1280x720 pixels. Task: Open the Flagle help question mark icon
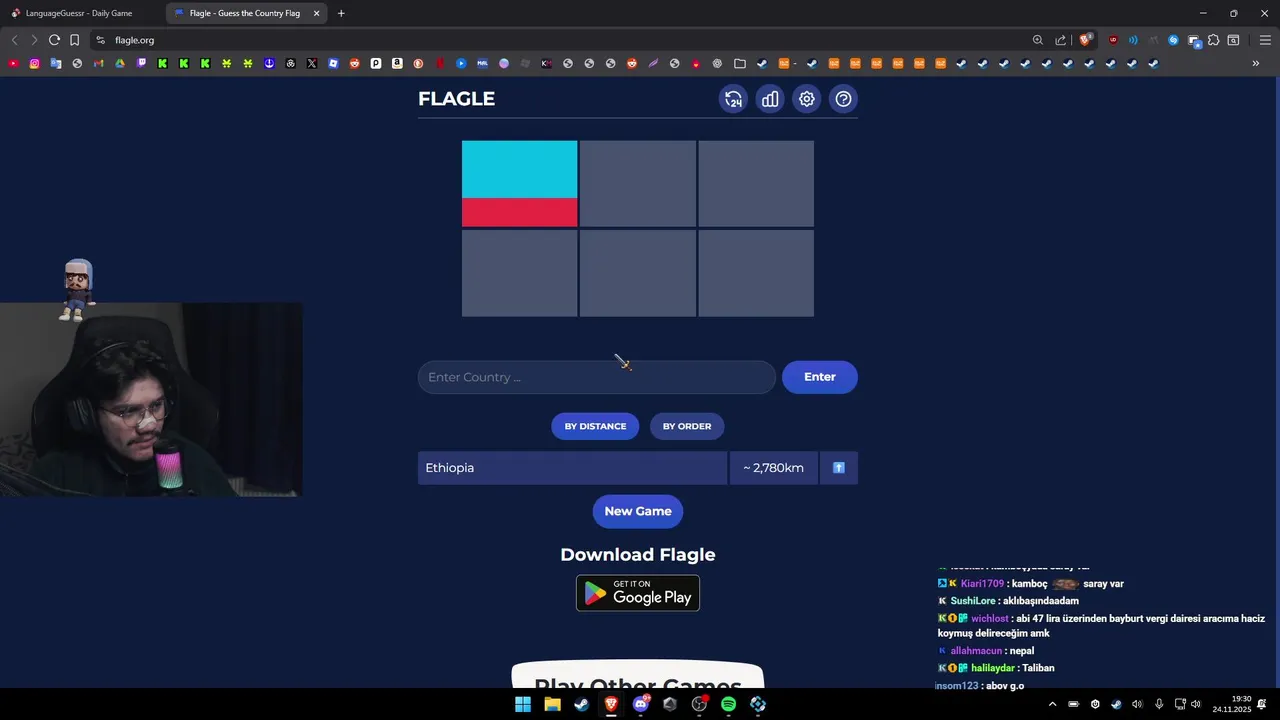(844, 99)
